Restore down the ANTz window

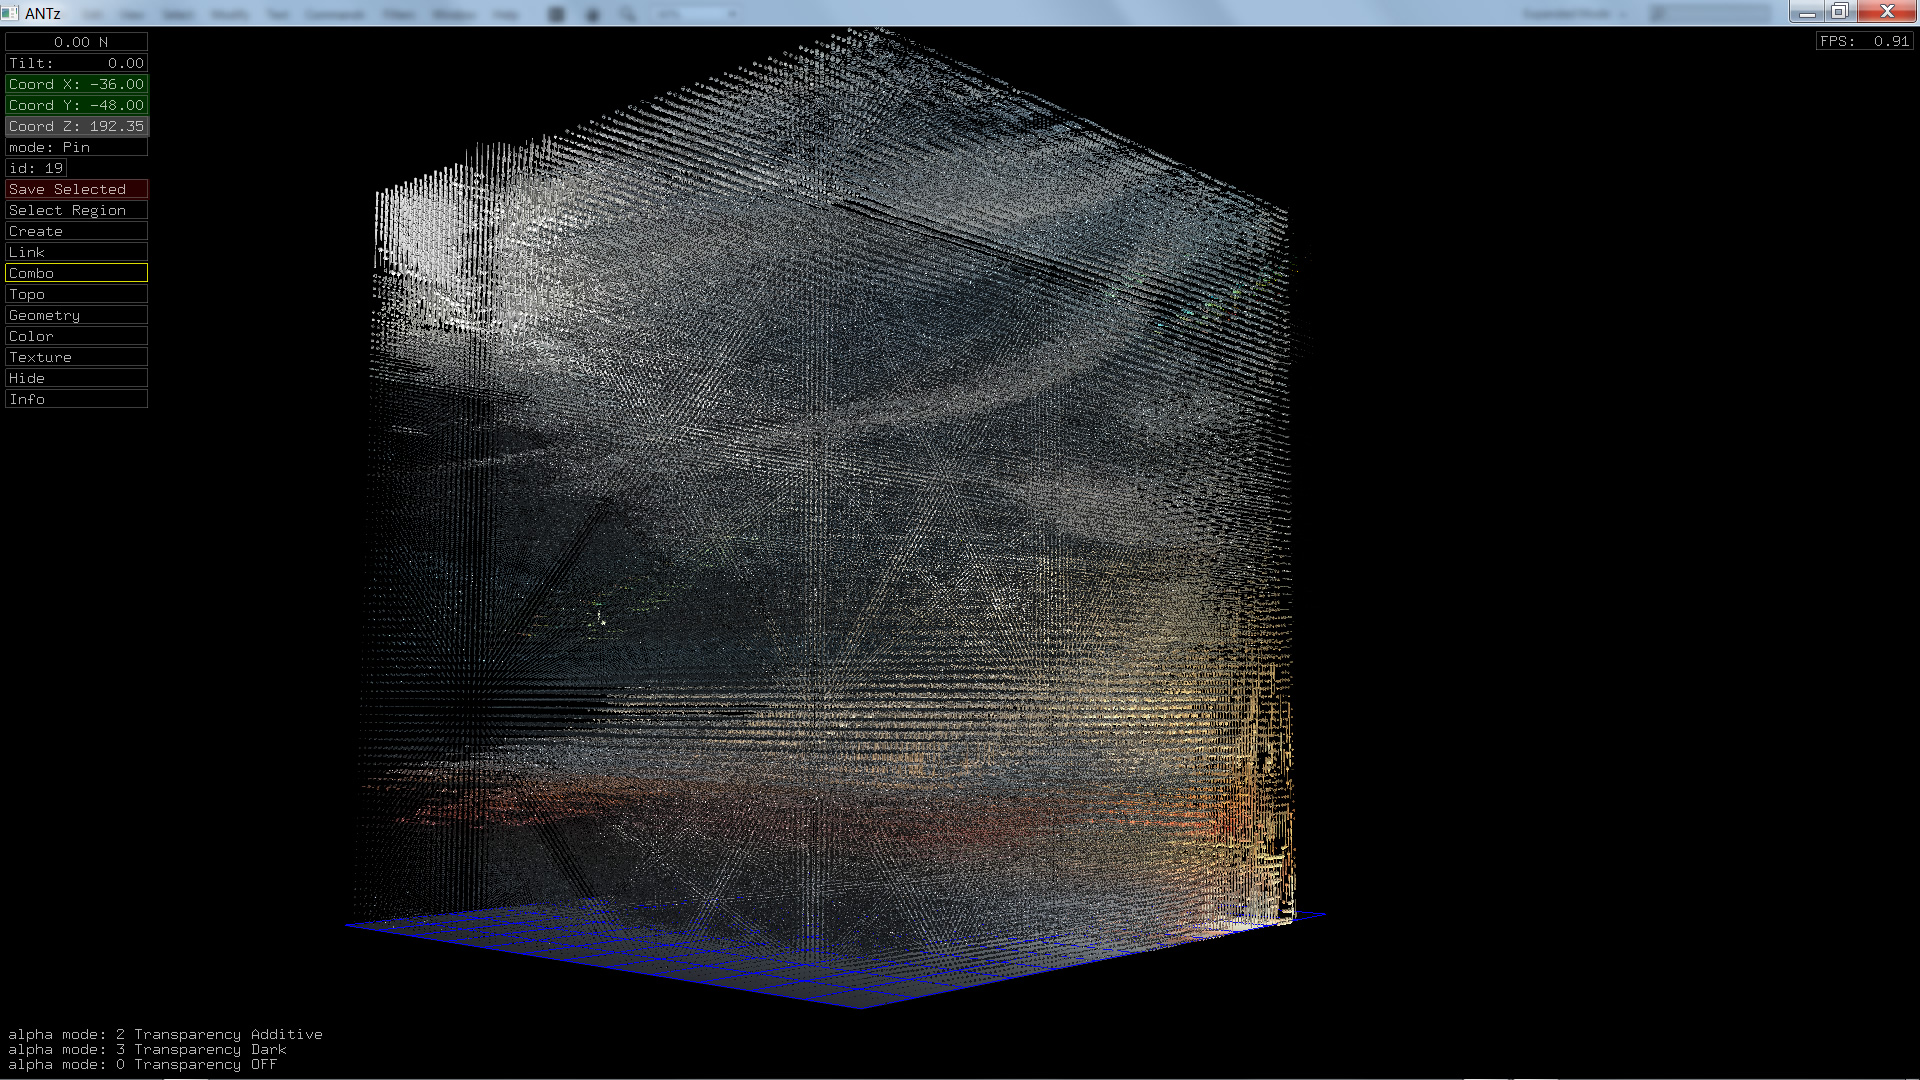[x=1839, y=12]
